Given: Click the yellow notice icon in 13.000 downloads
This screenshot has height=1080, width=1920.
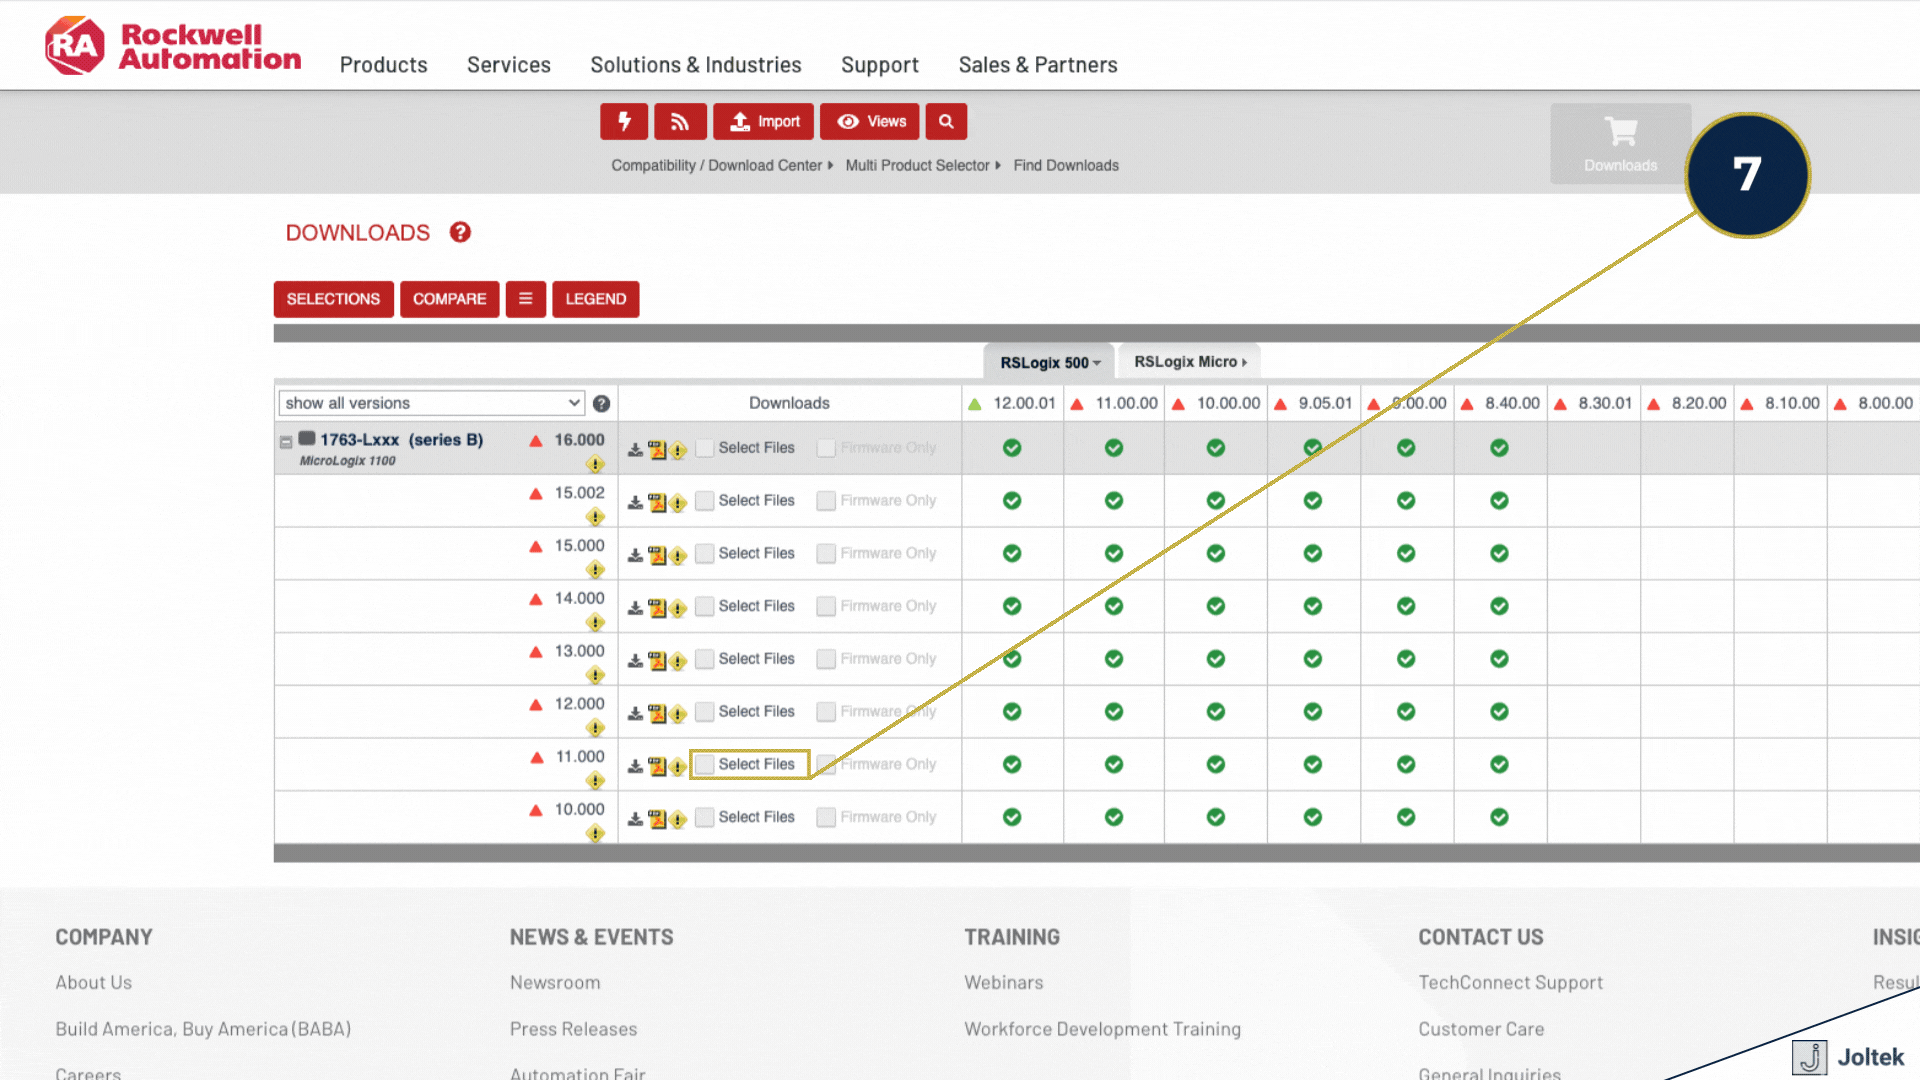Looking at the screenshot, I should [x=678, y=661].
